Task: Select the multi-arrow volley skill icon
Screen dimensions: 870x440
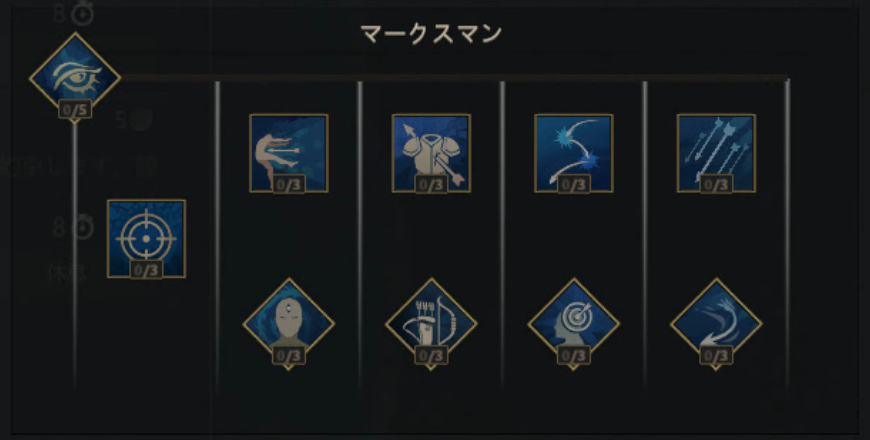Action: 716,153
